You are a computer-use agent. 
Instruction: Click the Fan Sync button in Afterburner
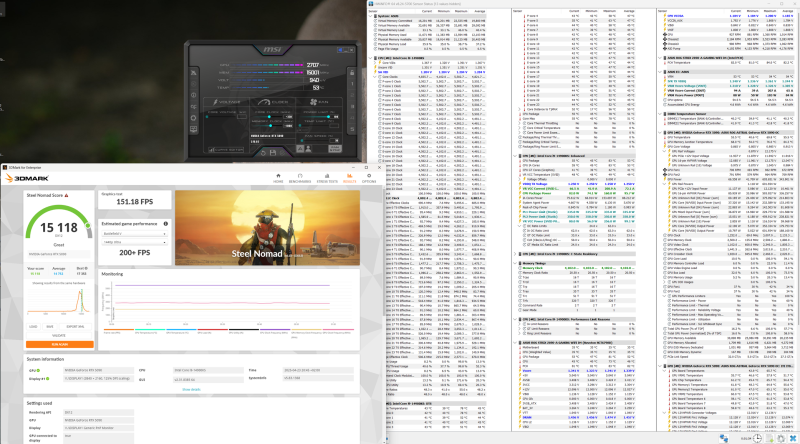[335, 149]
